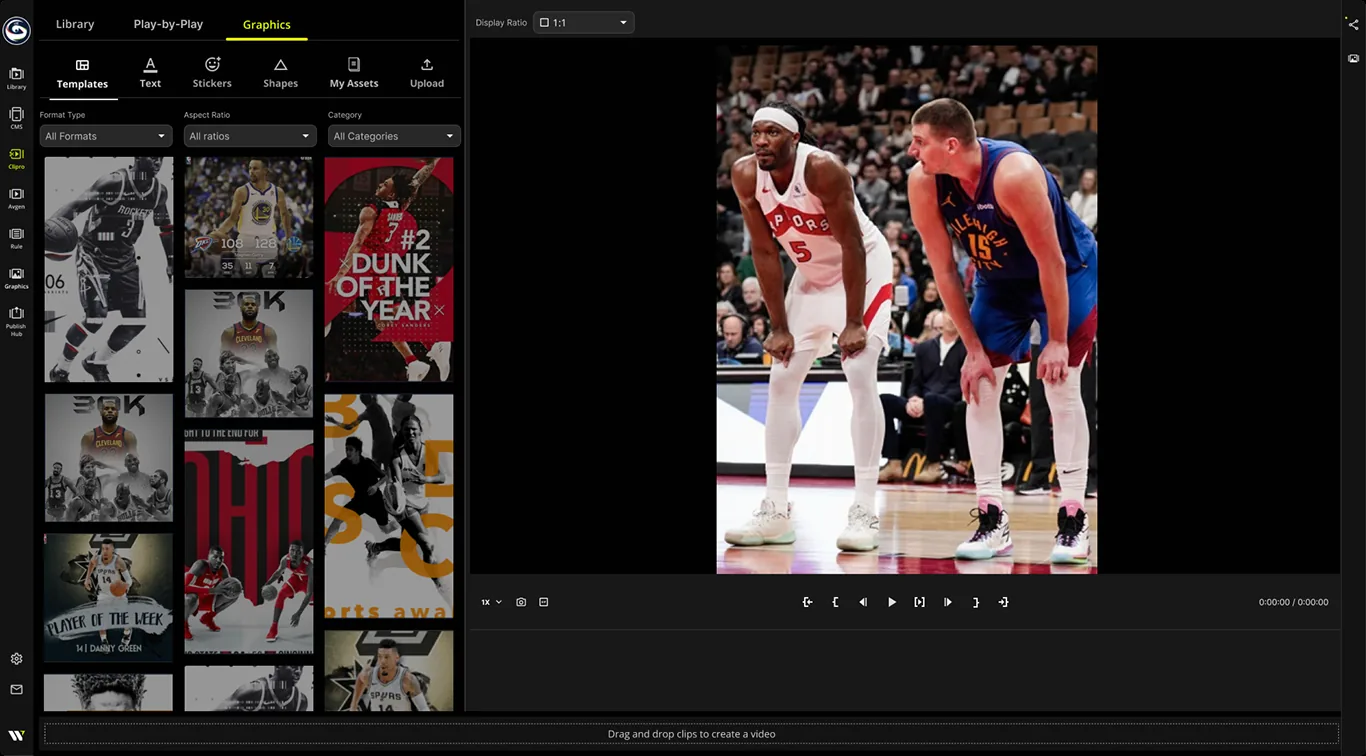
Task: Open the mail envelope icon in sidebar
Action: [x=16, y=689]
